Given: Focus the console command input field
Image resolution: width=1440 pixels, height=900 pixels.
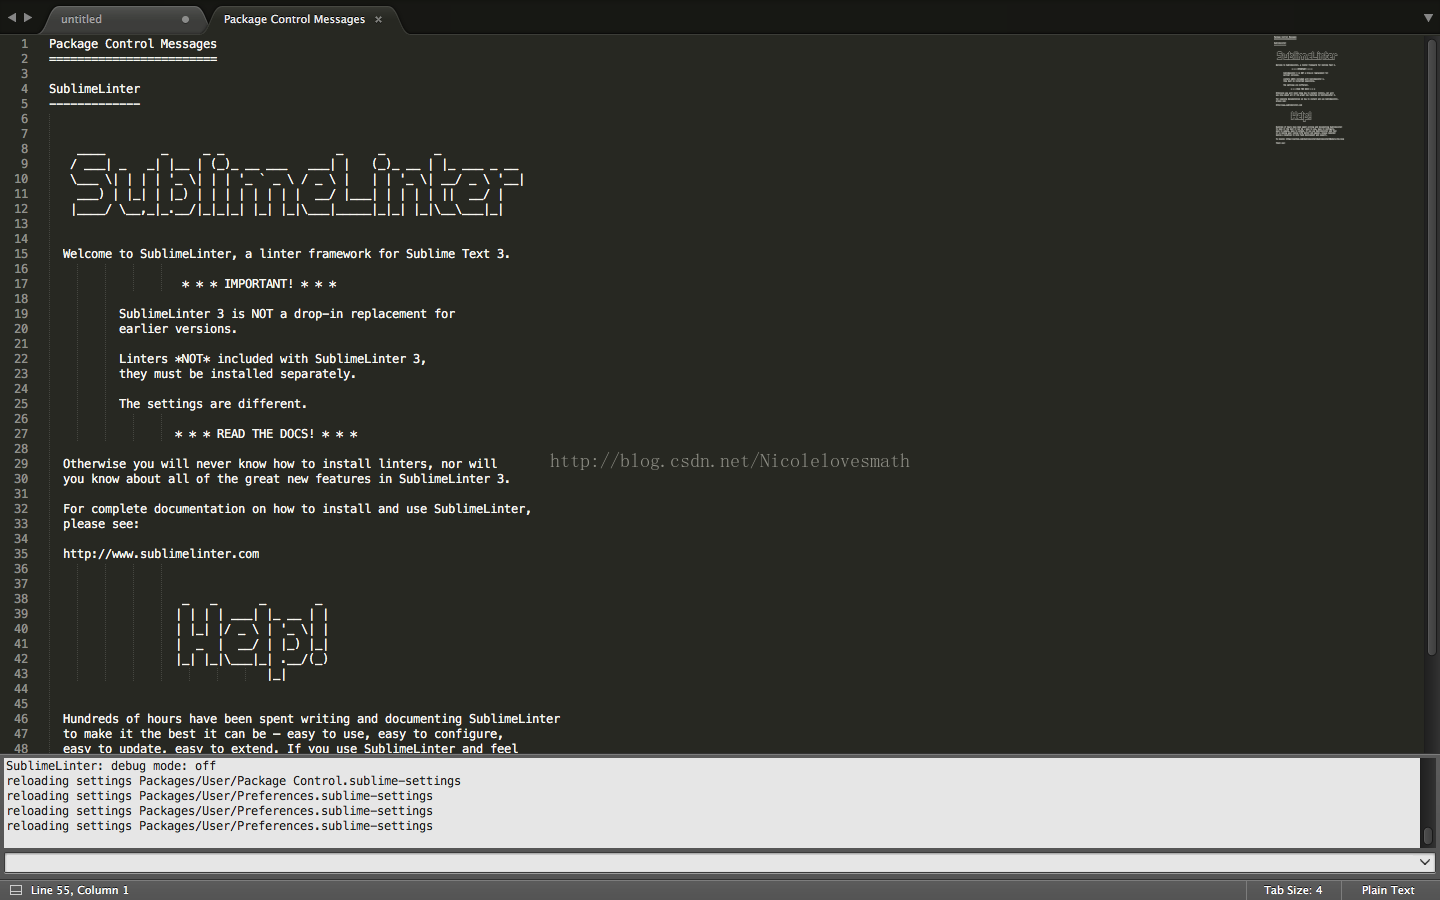Looking at the screenshot, I should (x=710, y=862).
